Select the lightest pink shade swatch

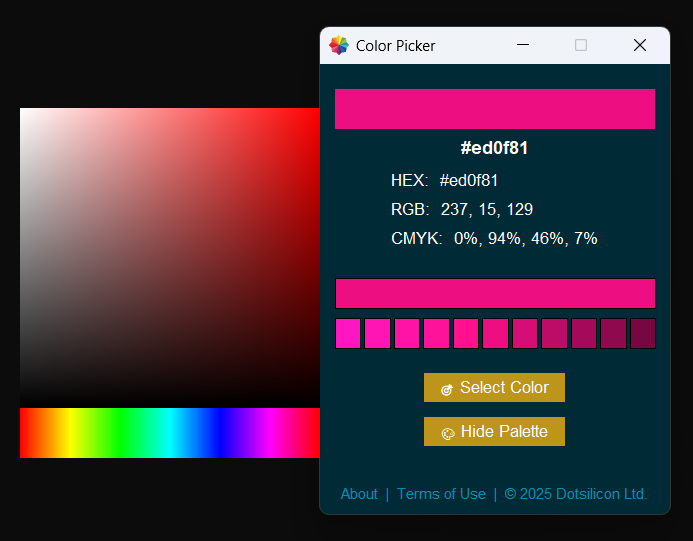tap(348, 333)
